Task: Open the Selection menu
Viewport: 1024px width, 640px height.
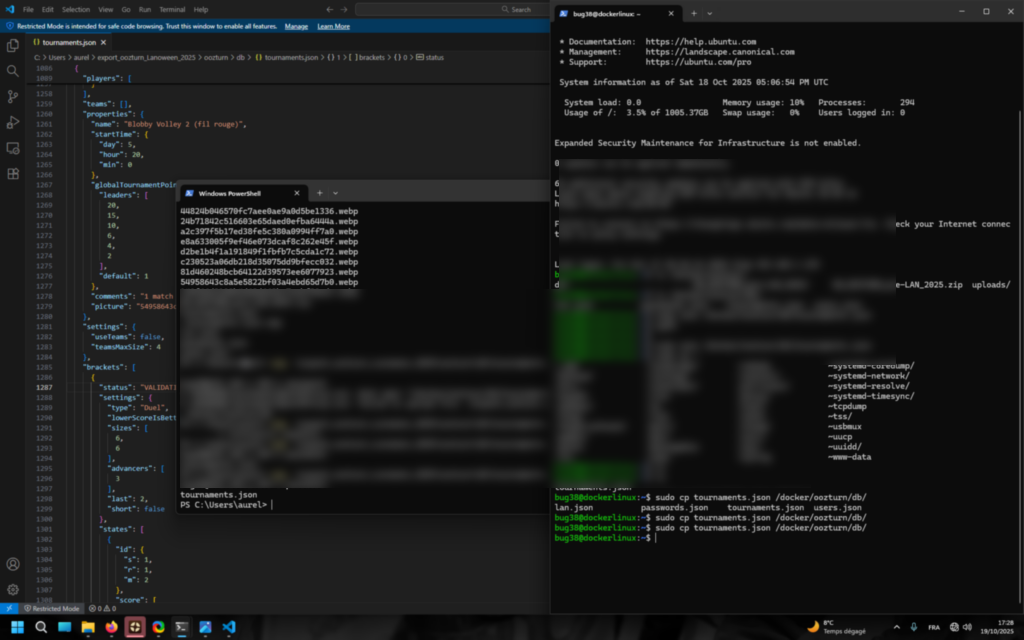Action: 75,9
